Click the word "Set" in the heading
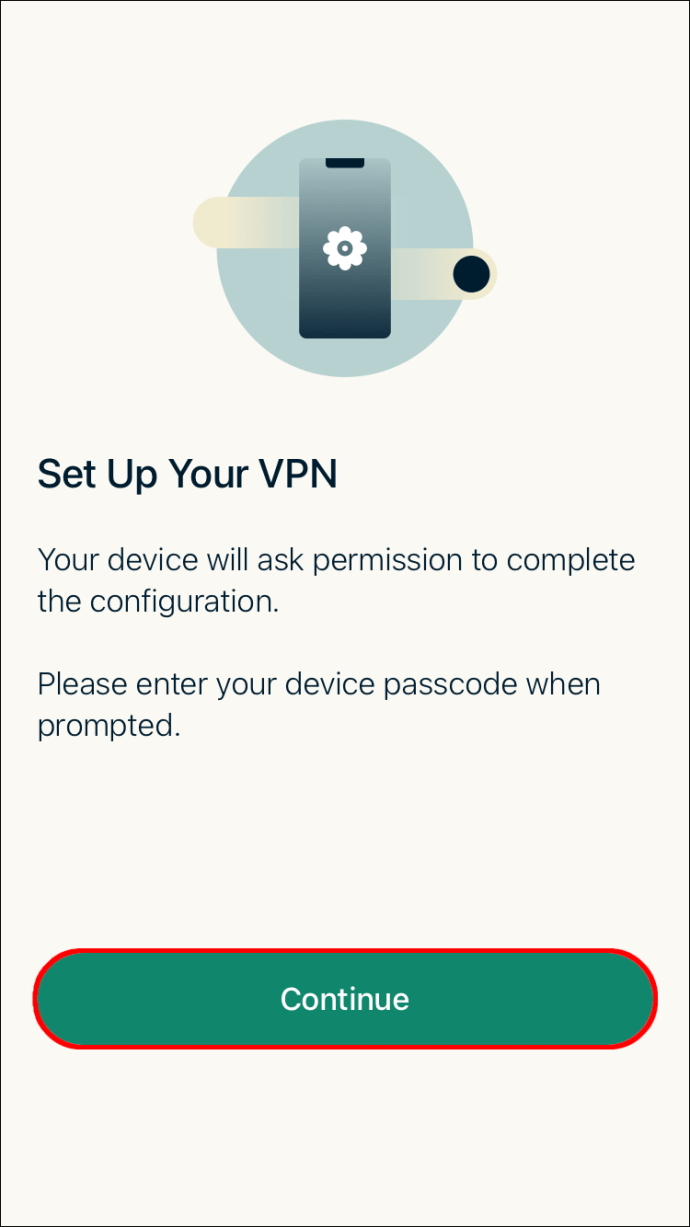Image resolution: width=690 pixels, height=1227 pixels. point(66,475)
